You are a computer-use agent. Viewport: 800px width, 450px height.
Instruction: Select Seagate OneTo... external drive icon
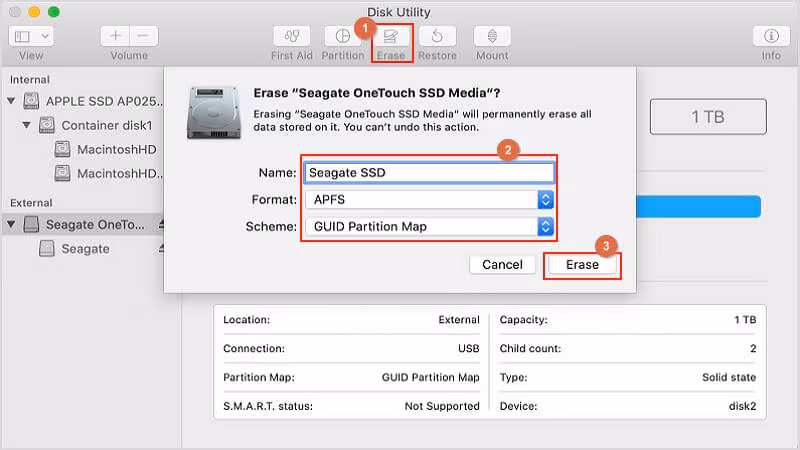click(x=31, y=224)
